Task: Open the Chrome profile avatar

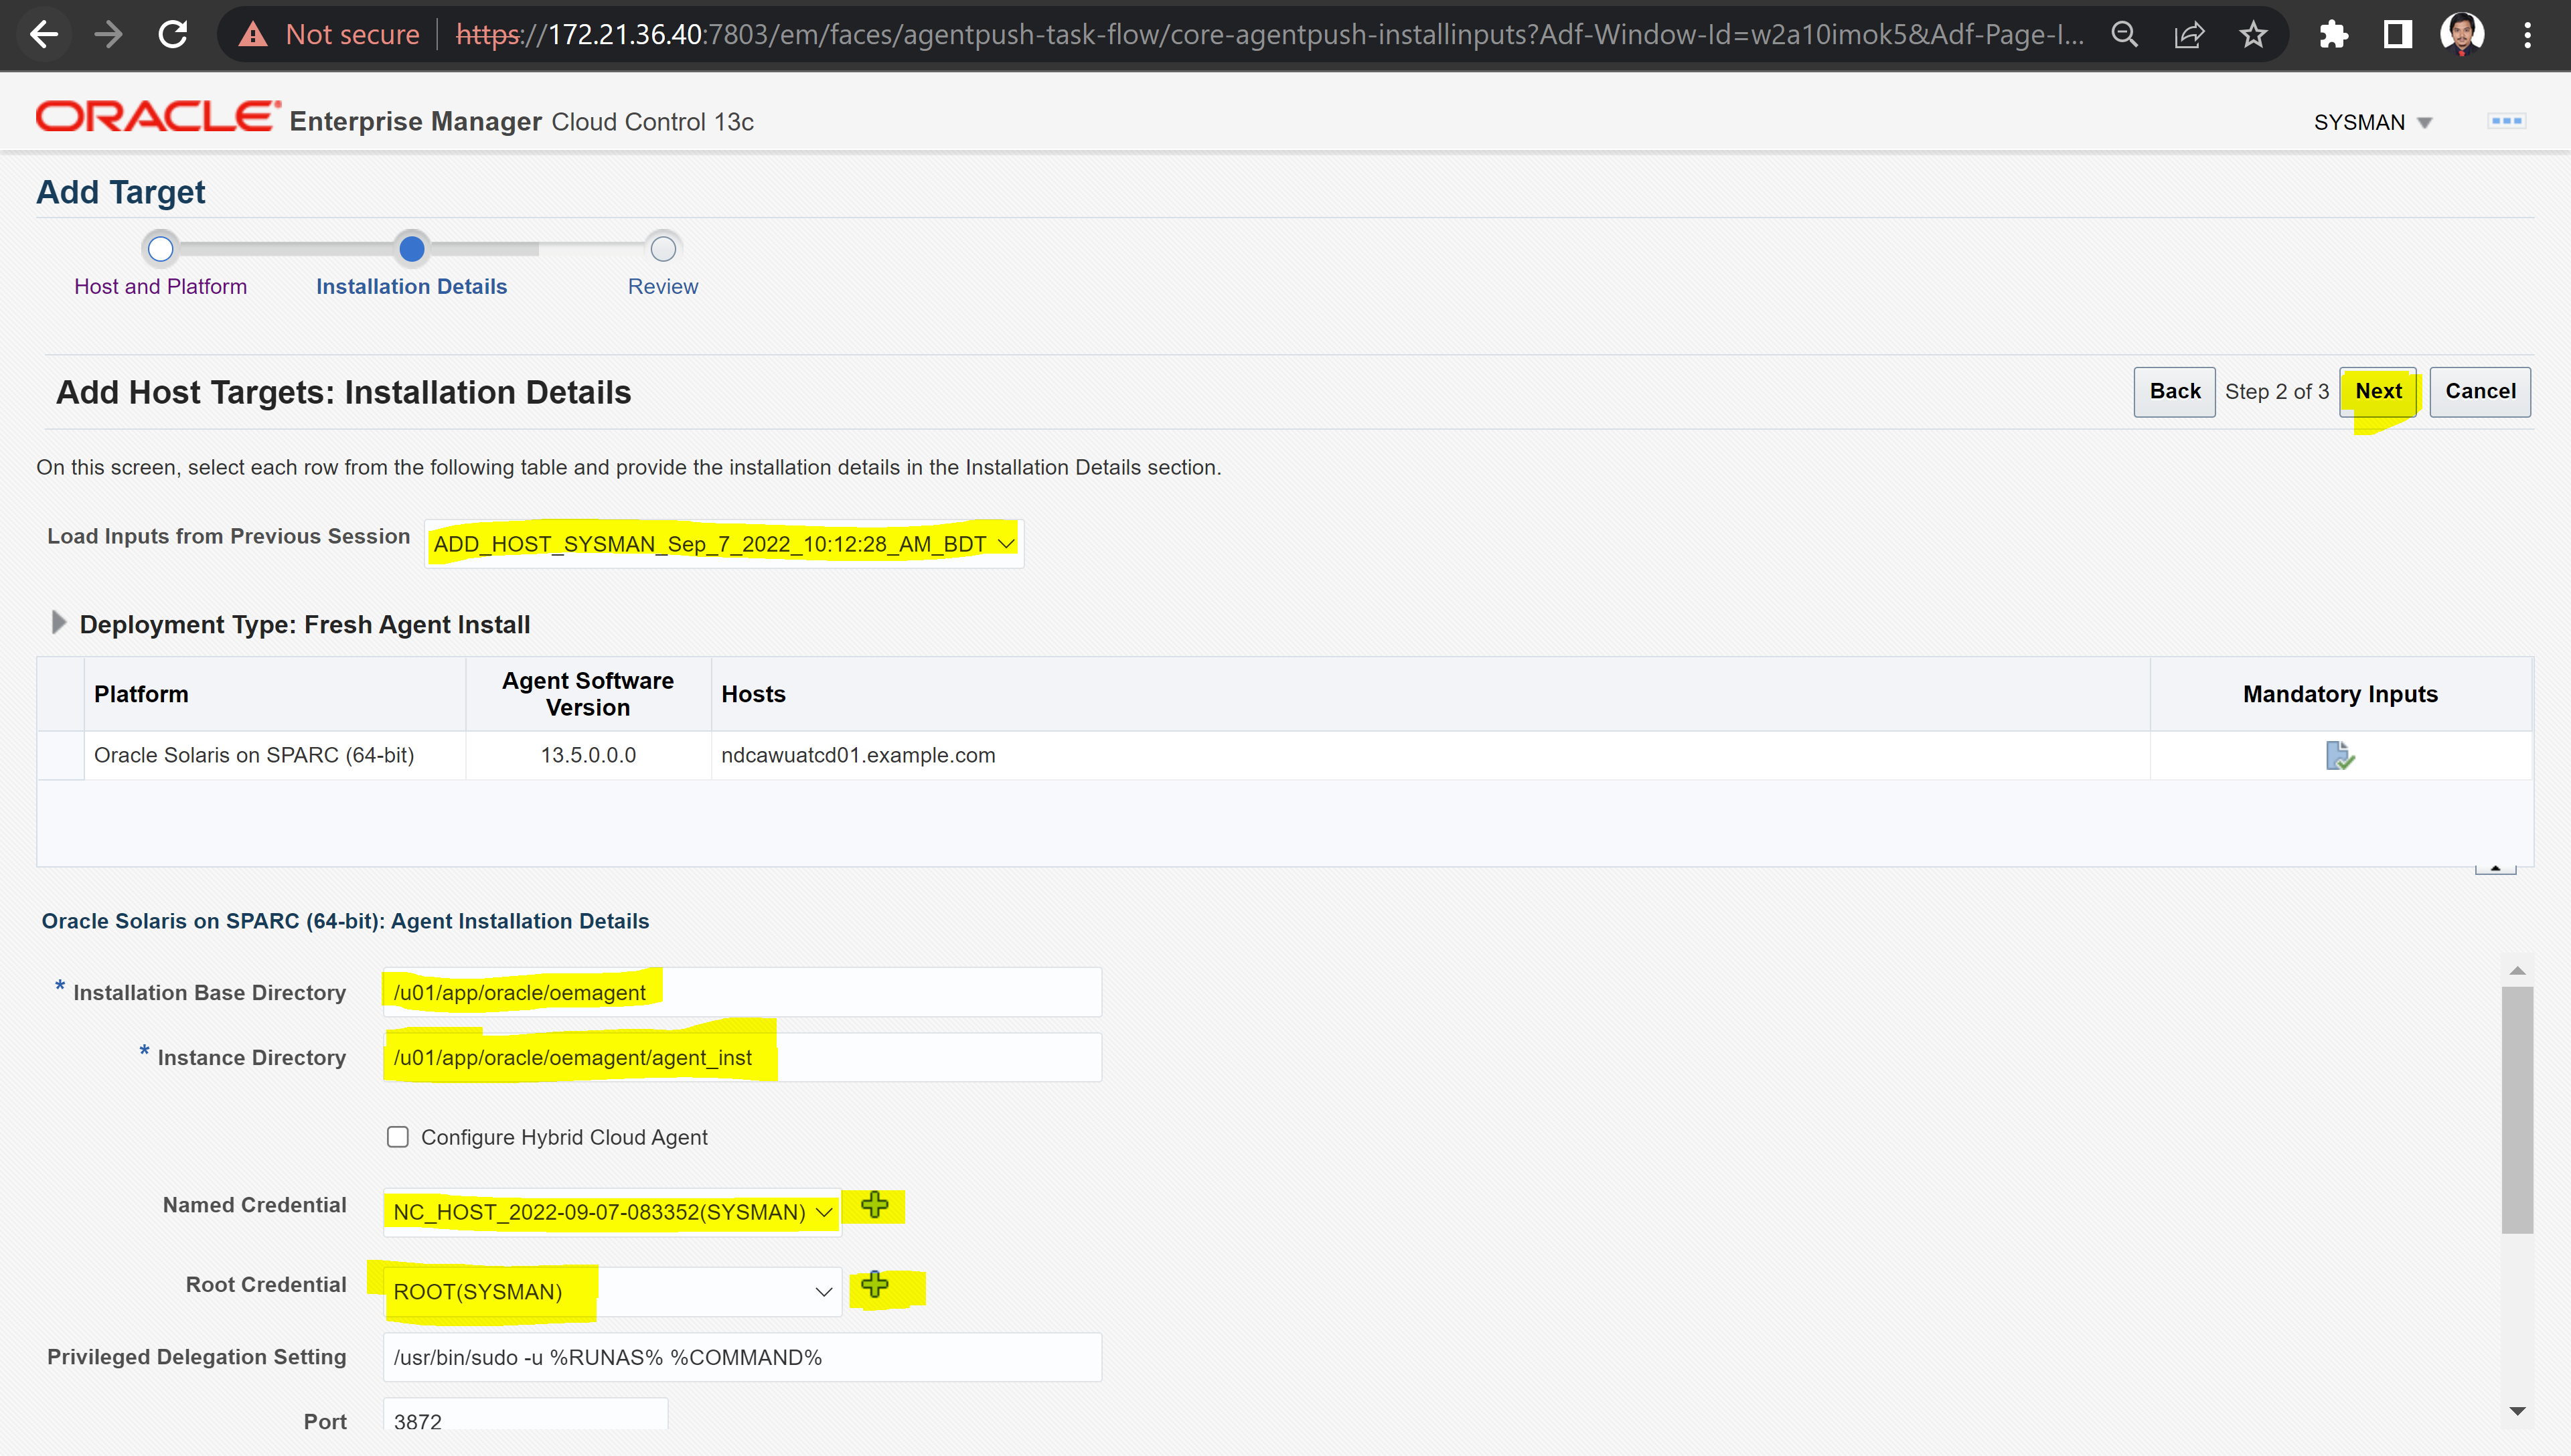Action: [x=2462, y=35]
